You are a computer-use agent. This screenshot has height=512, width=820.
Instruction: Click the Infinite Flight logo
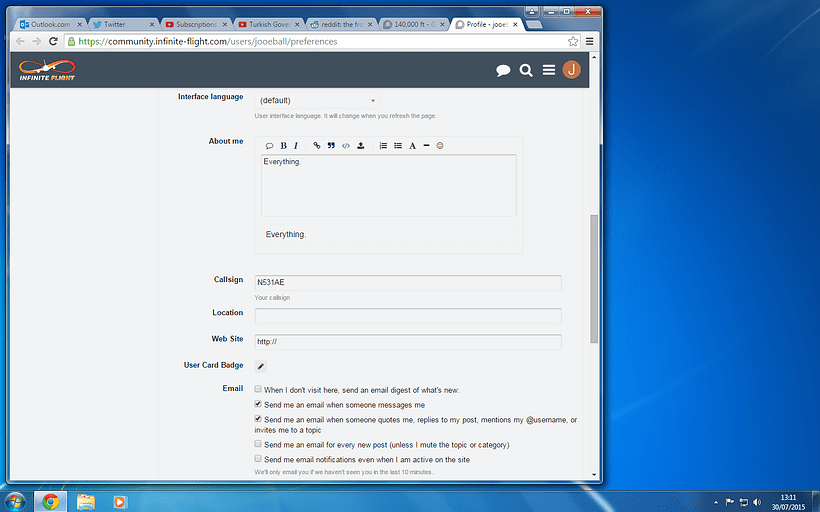click(x=47, y=70)
